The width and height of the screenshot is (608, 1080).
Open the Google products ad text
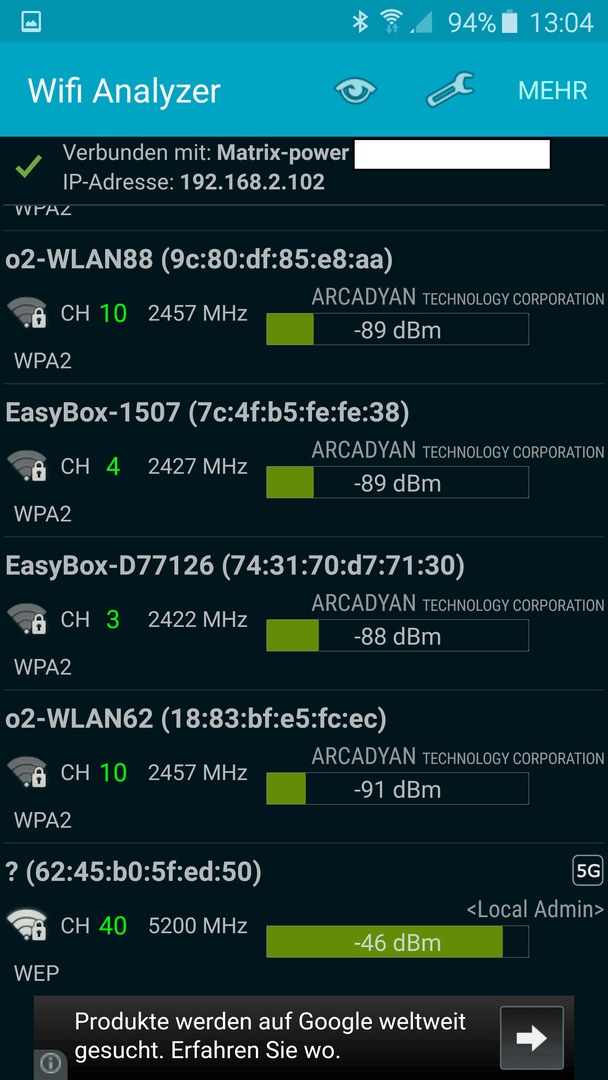click(271, 1036)
